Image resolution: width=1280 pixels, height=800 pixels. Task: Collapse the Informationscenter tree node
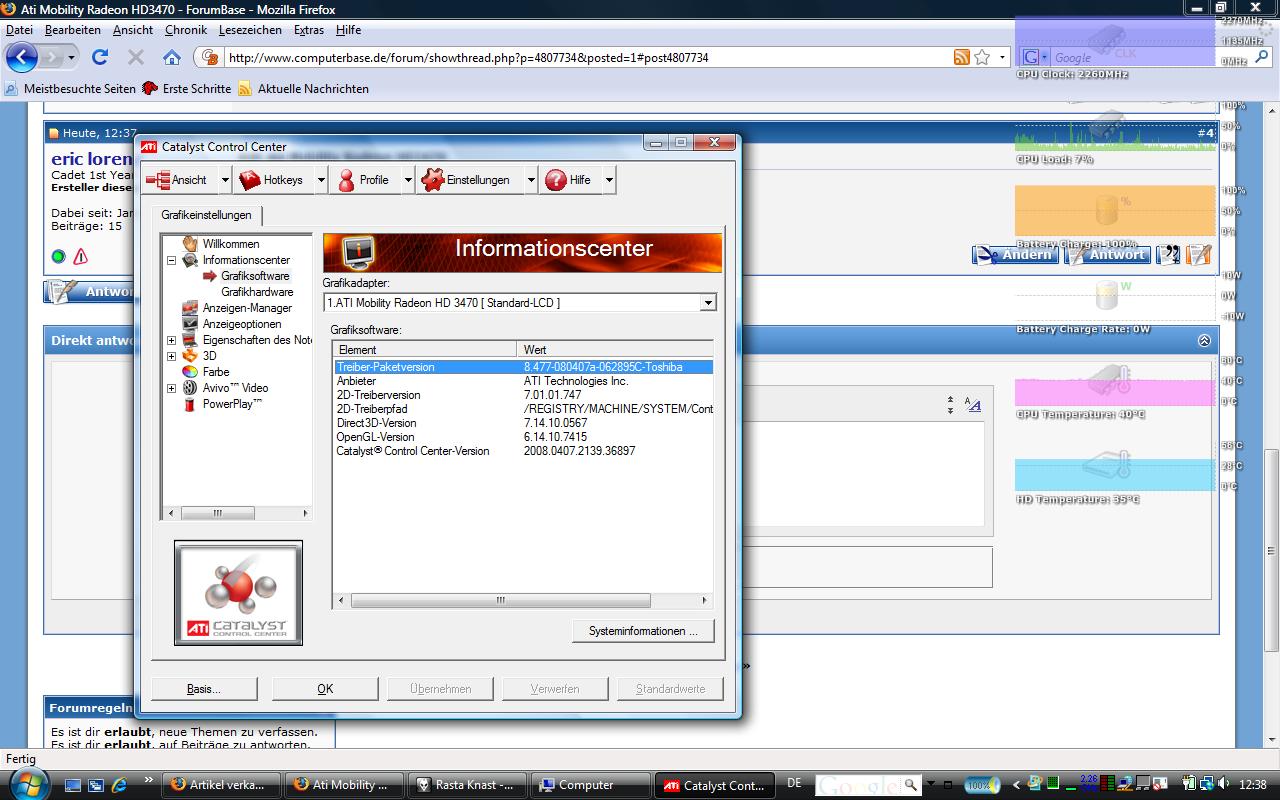point(171,260)
